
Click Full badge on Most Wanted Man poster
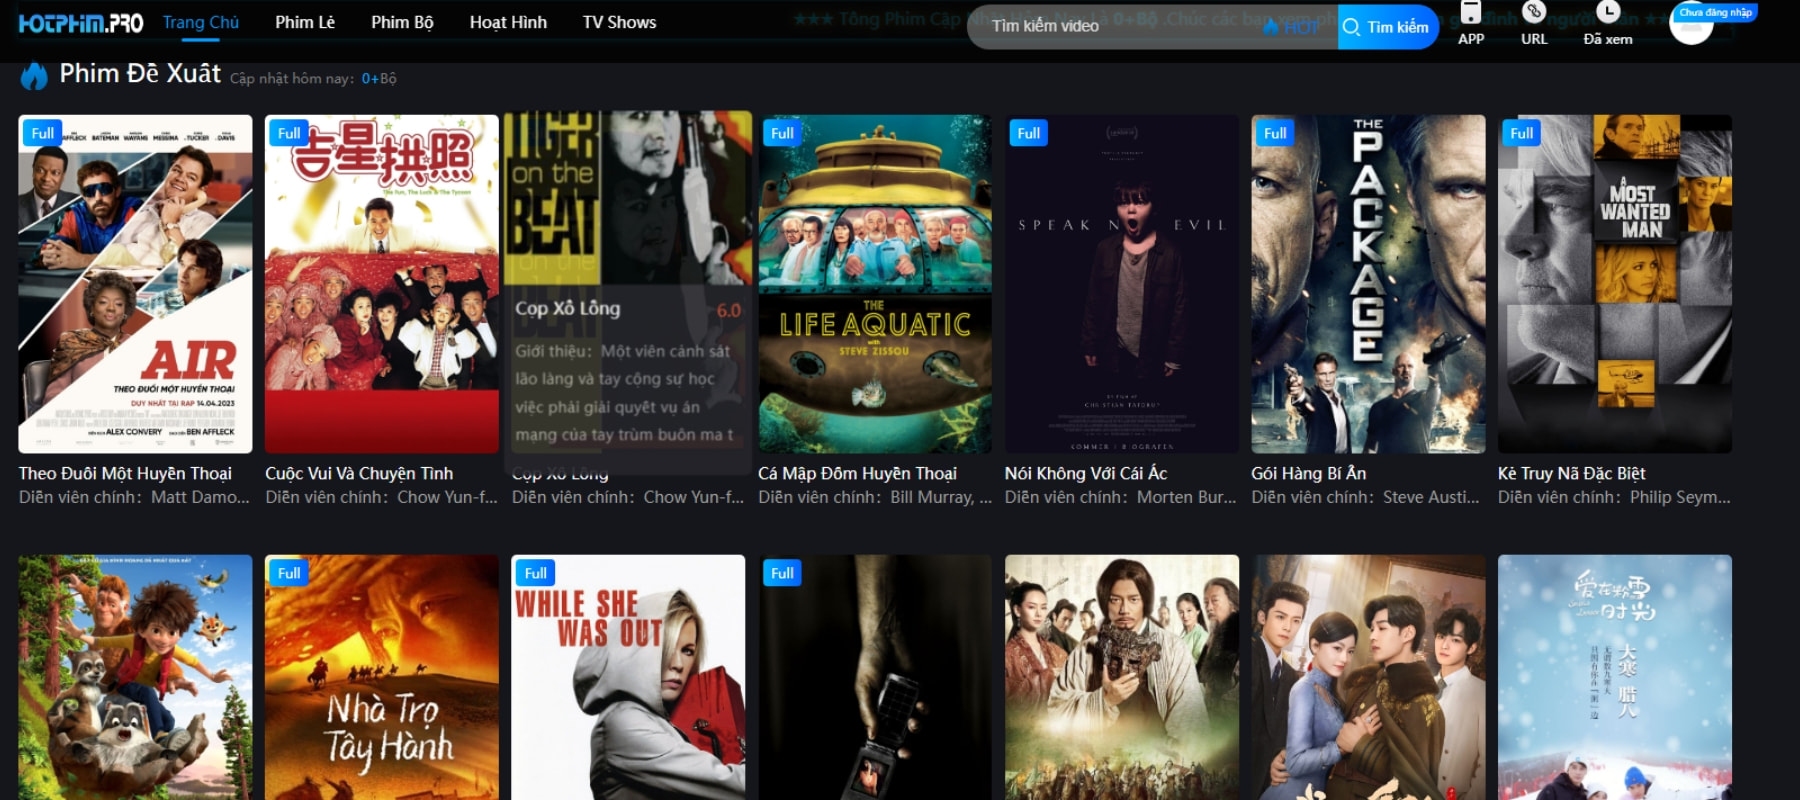tap(1522, 133)
